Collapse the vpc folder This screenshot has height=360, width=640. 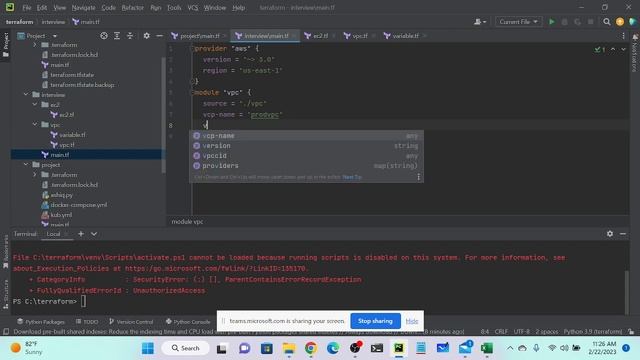(x=35, y=124)
